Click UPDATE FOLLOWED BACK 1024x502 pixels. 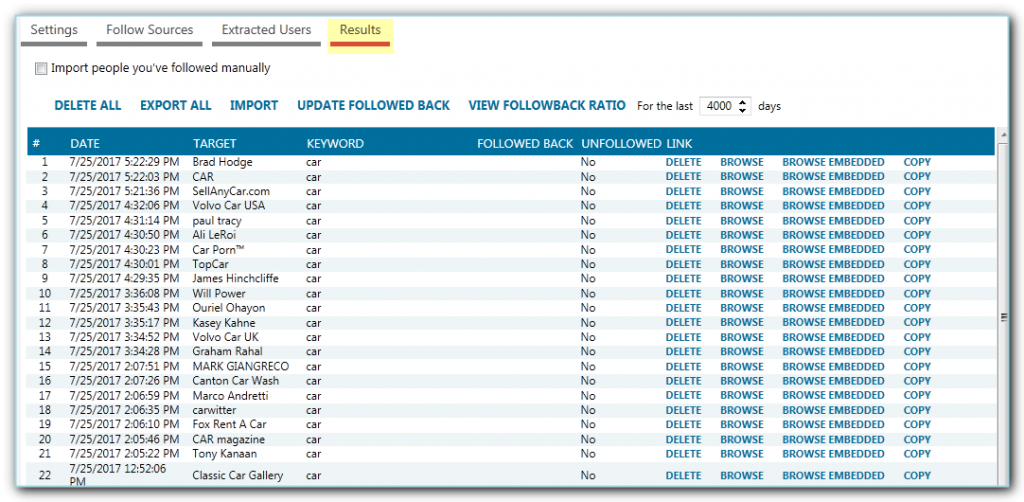pyautogui.click(x=374, y=106)
